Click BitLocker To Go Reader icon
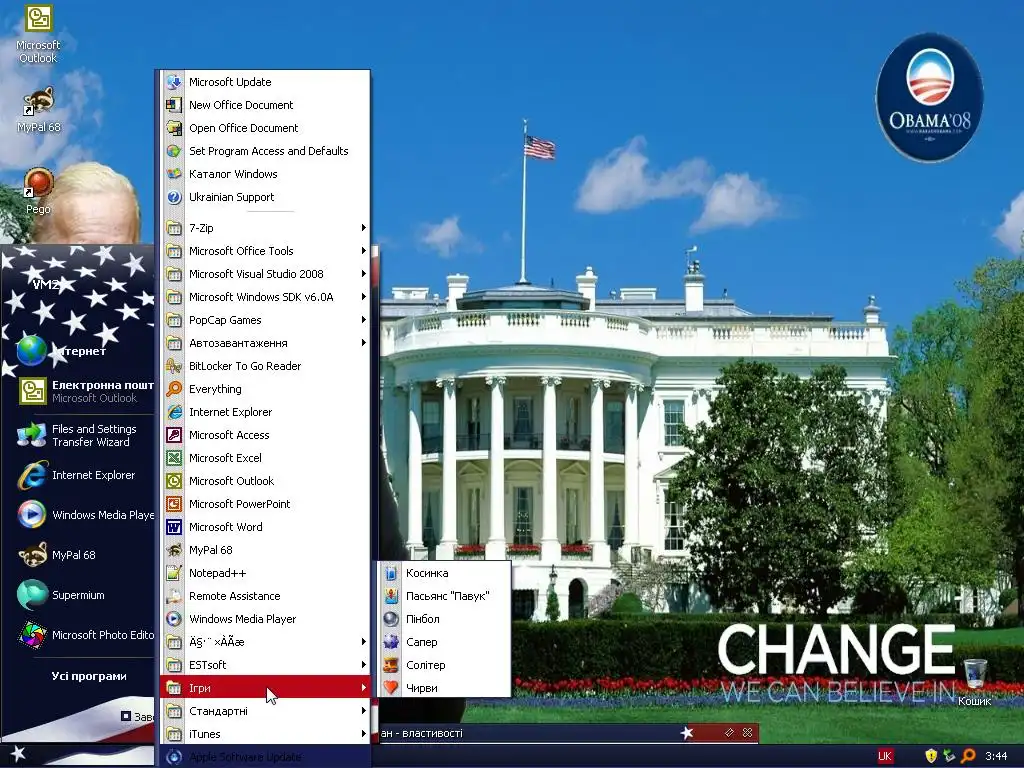This screenshot has height=768, width=1024. [174, 366]
